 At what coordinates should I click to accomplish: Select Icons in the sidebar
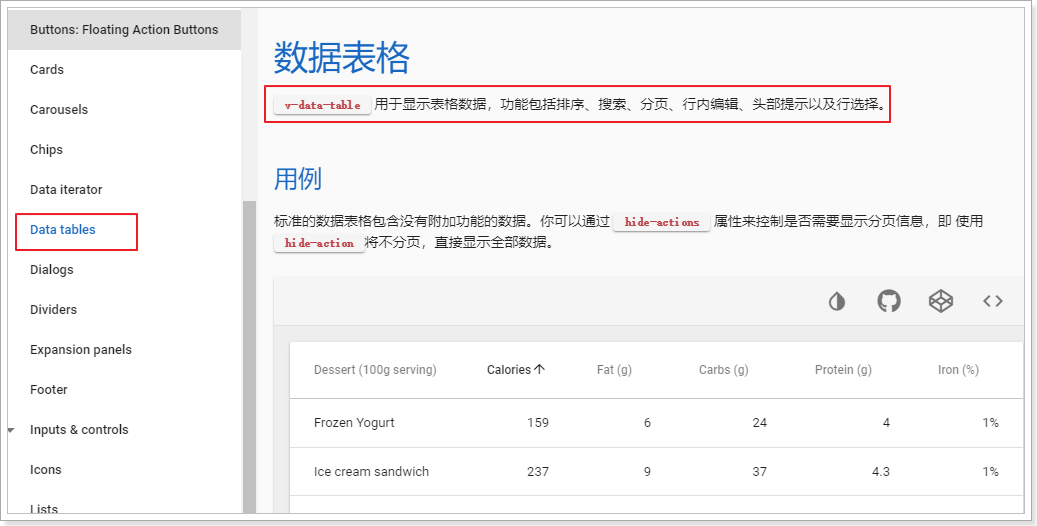[x=46, y=470]
